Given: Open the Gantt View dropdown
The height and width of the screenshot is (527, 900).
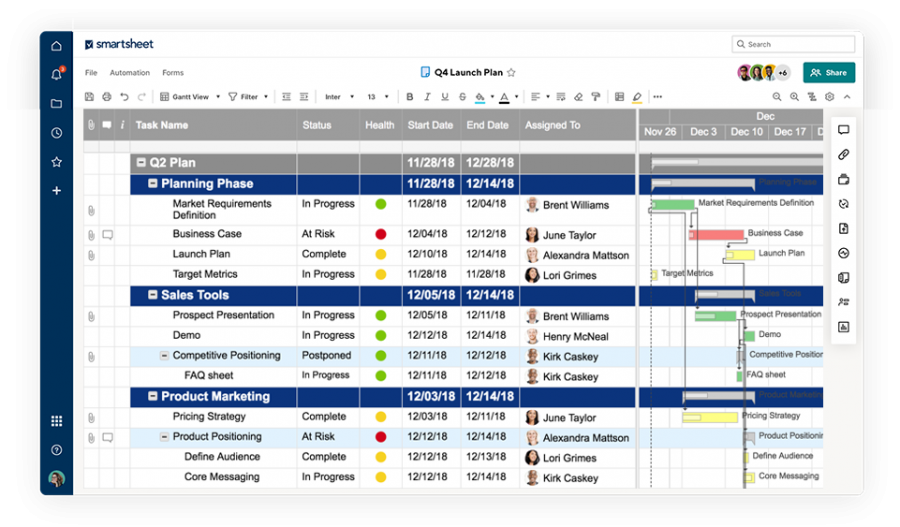Looking at the screenshot, I should coord(188,97).
